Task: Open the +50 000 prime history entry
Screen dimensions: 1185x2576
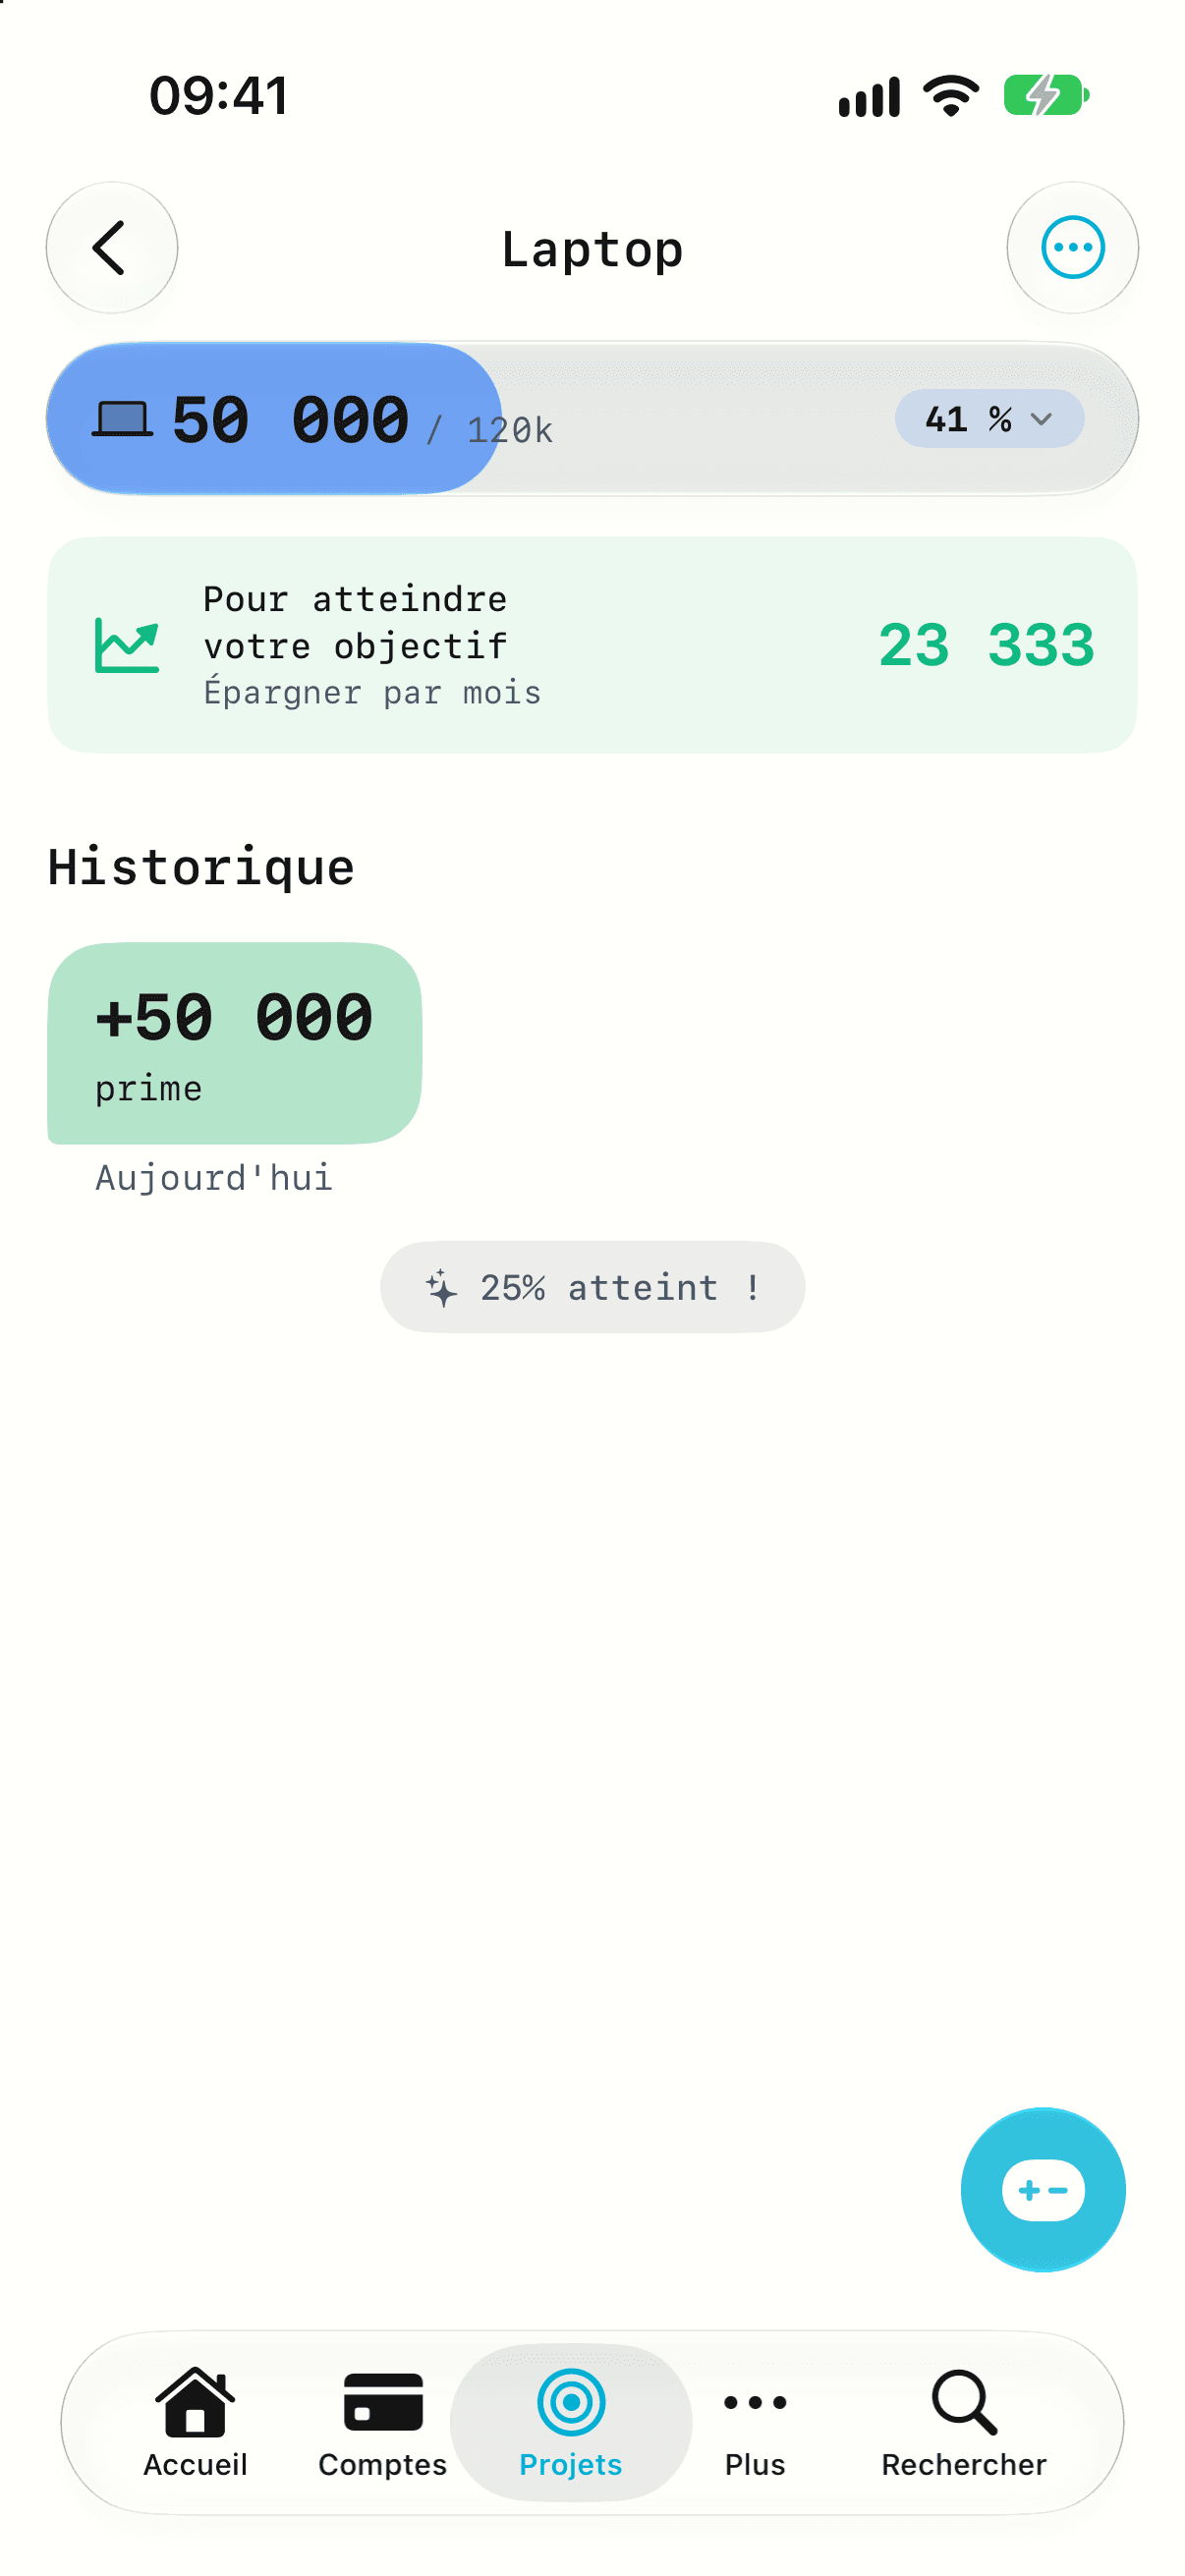Action: pos(234,1043)
